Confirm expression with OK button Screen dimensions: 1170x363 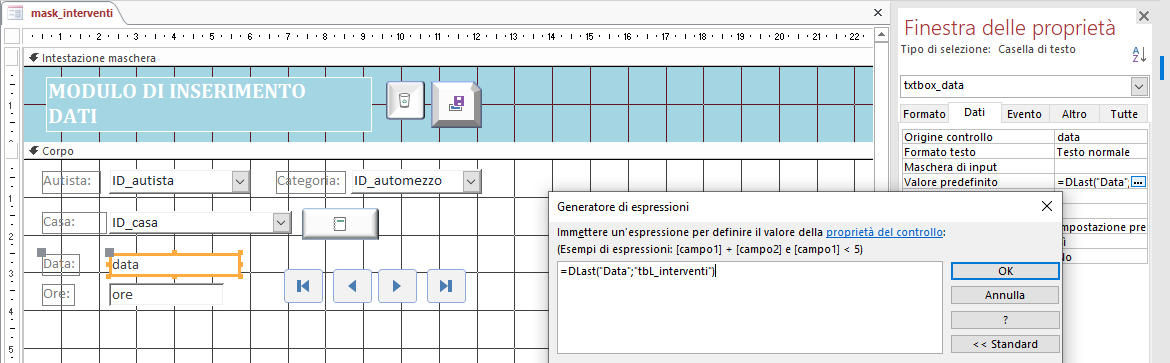[1004, 270]
